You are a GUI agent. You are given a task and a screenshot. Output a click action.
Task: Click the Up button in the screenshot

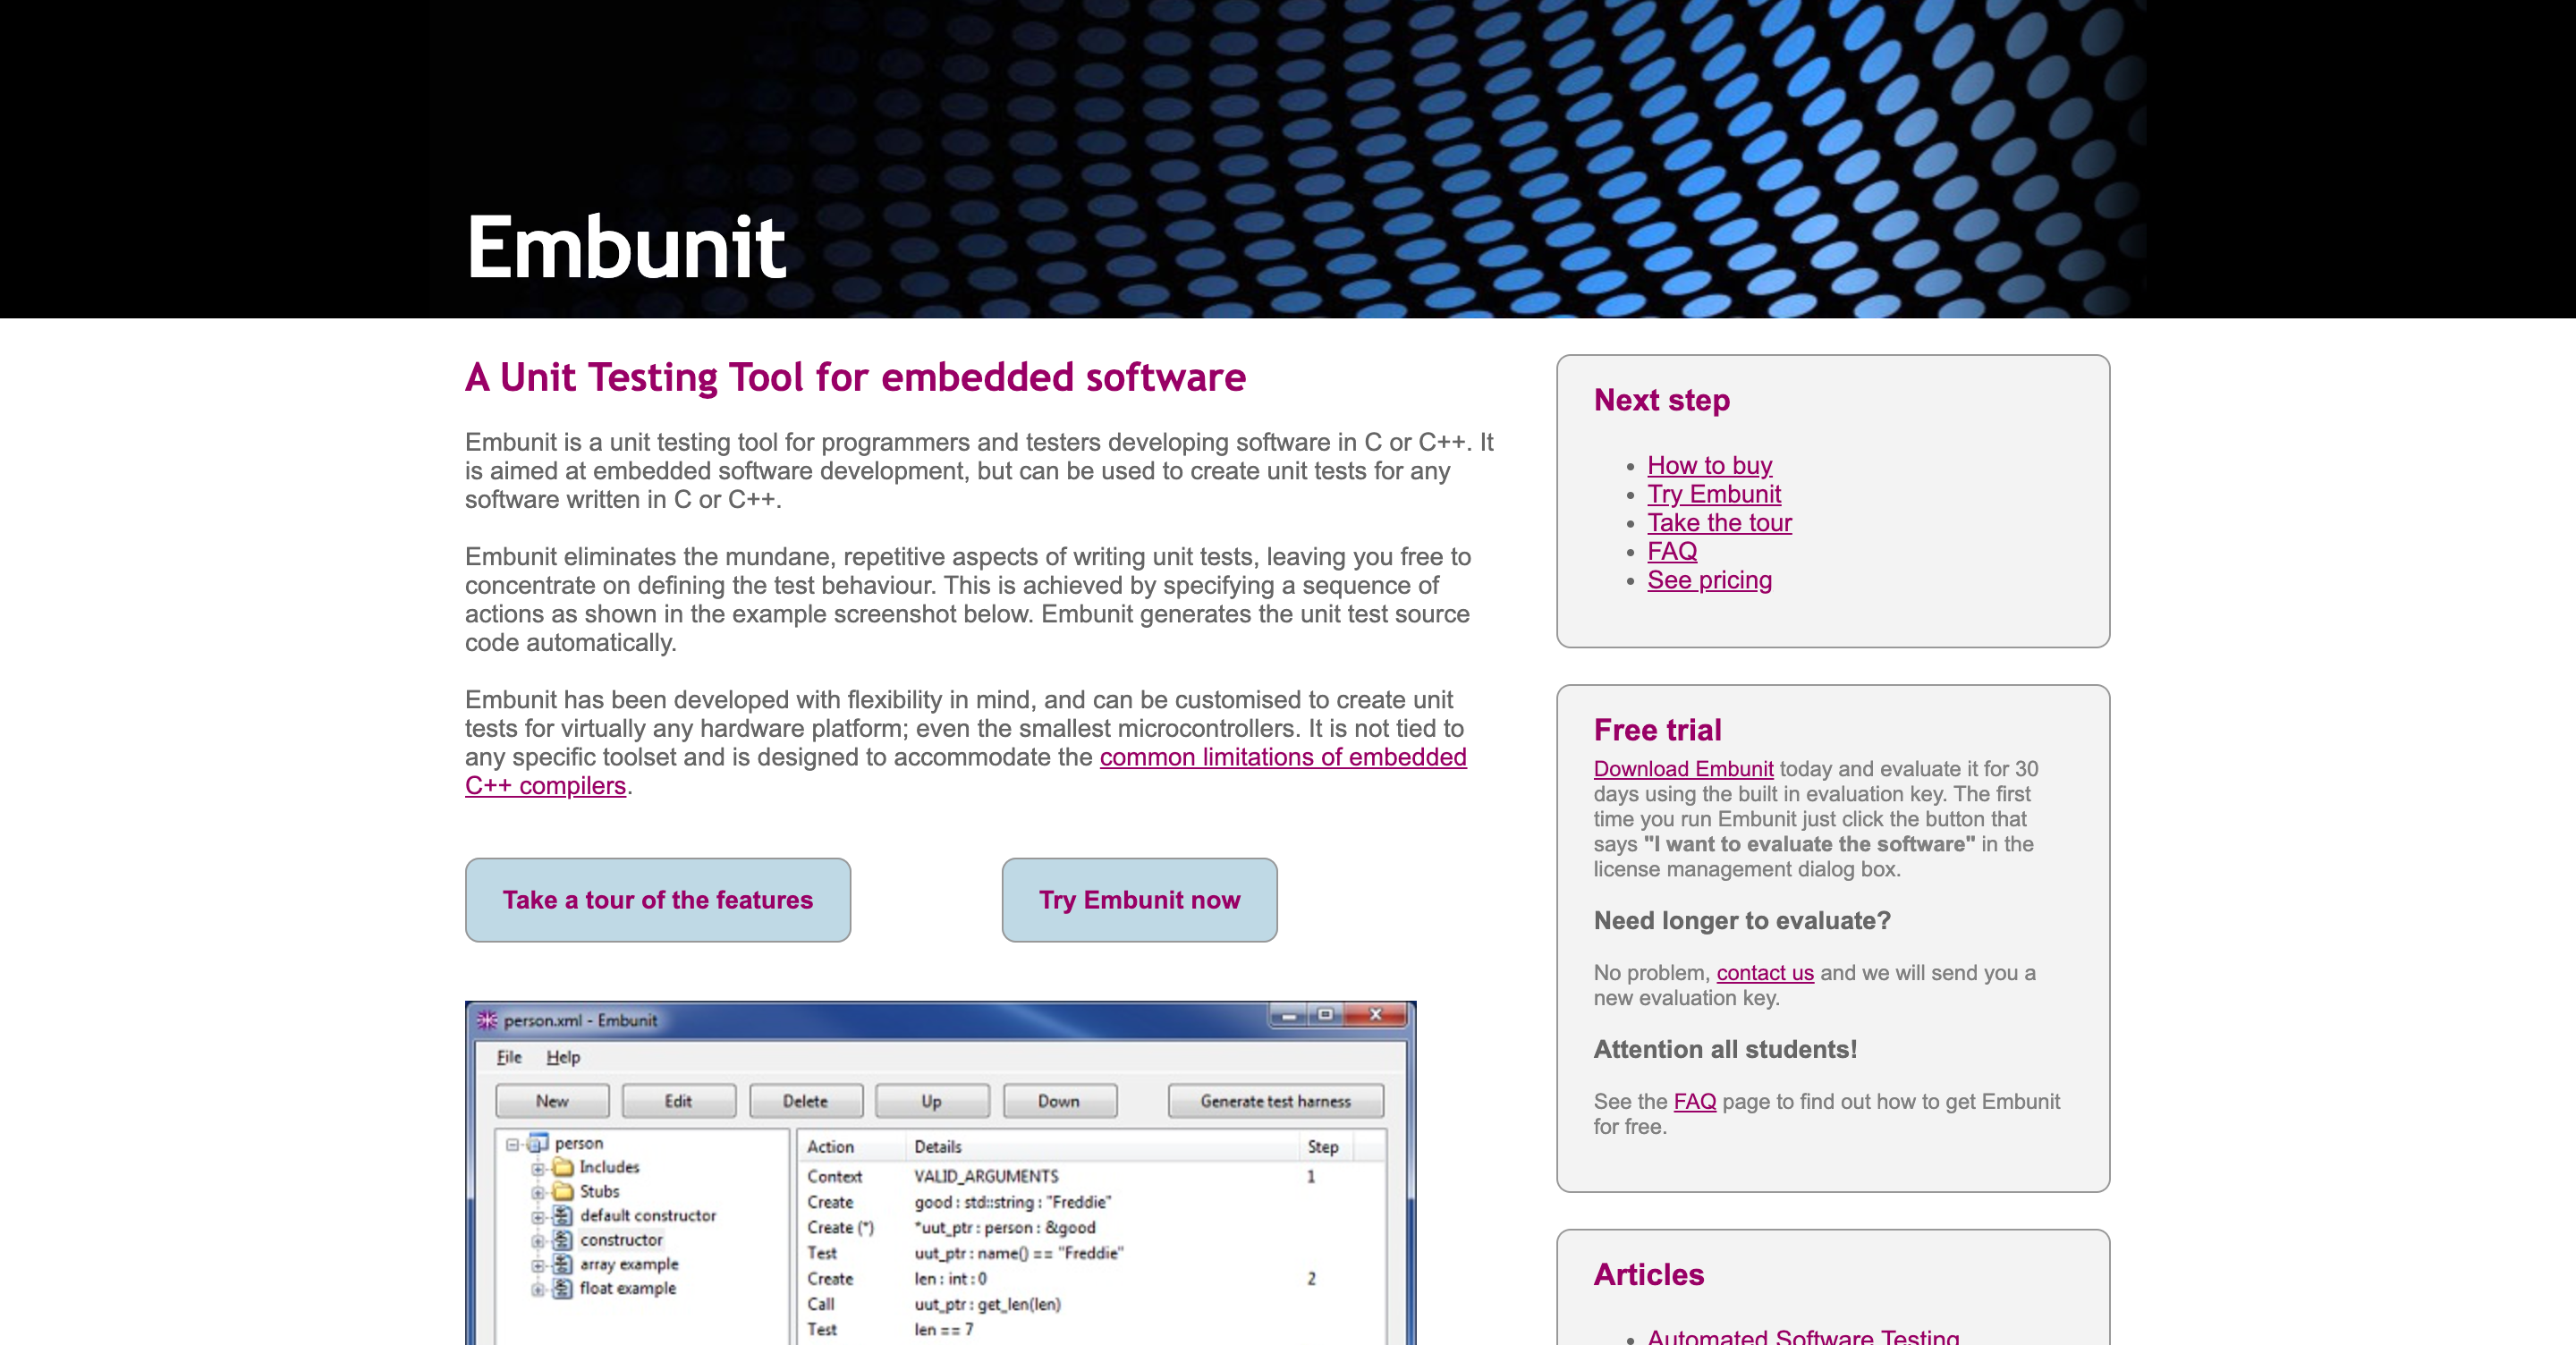[x=931, y=1101]
